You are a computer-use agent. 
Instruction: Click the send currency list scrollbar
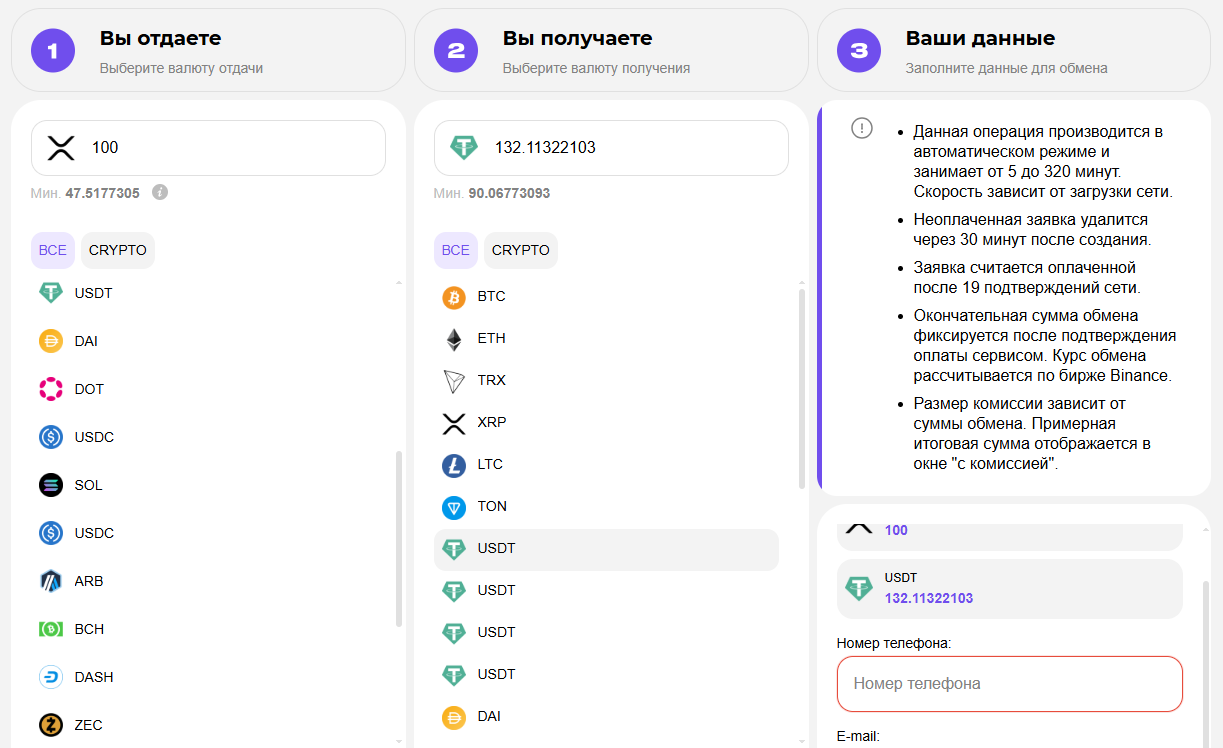[x=399, y=538]
